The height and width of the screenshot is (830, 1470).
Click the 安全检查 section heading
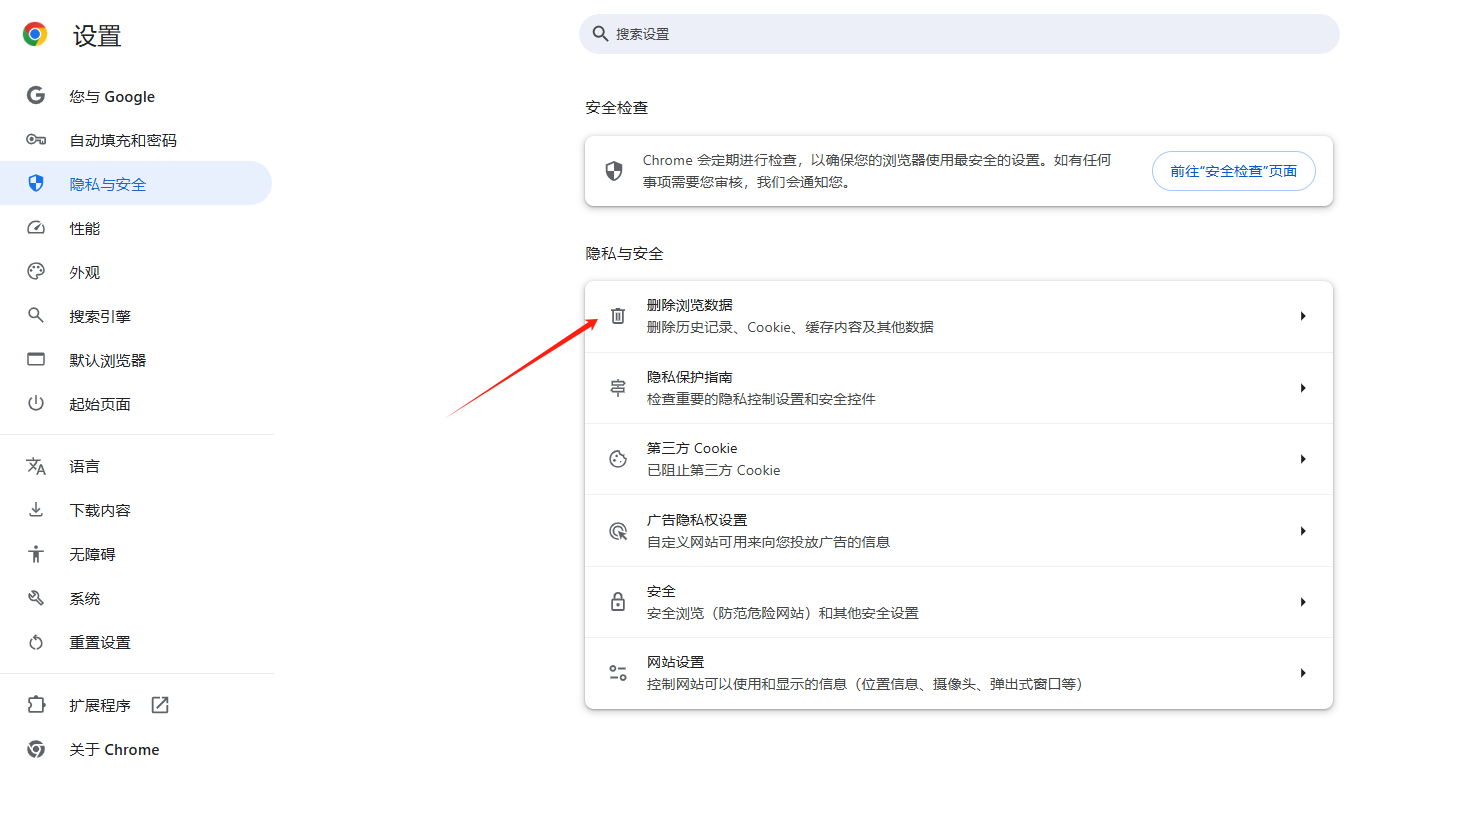pyautogui.click(x=617, y=107)
